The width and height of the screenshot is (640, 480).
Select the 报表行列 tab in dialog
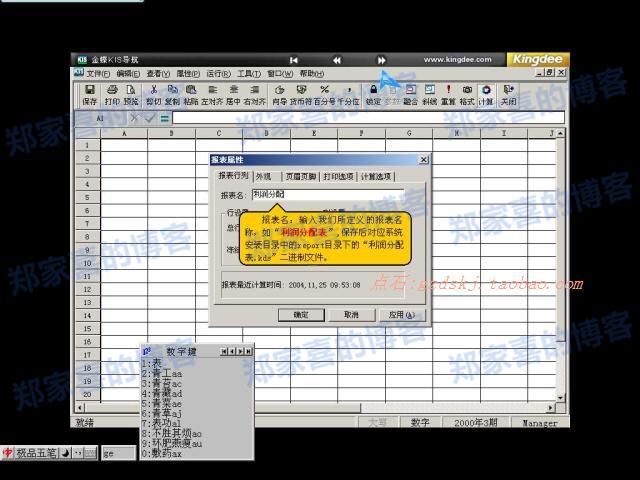click(233, 176)
